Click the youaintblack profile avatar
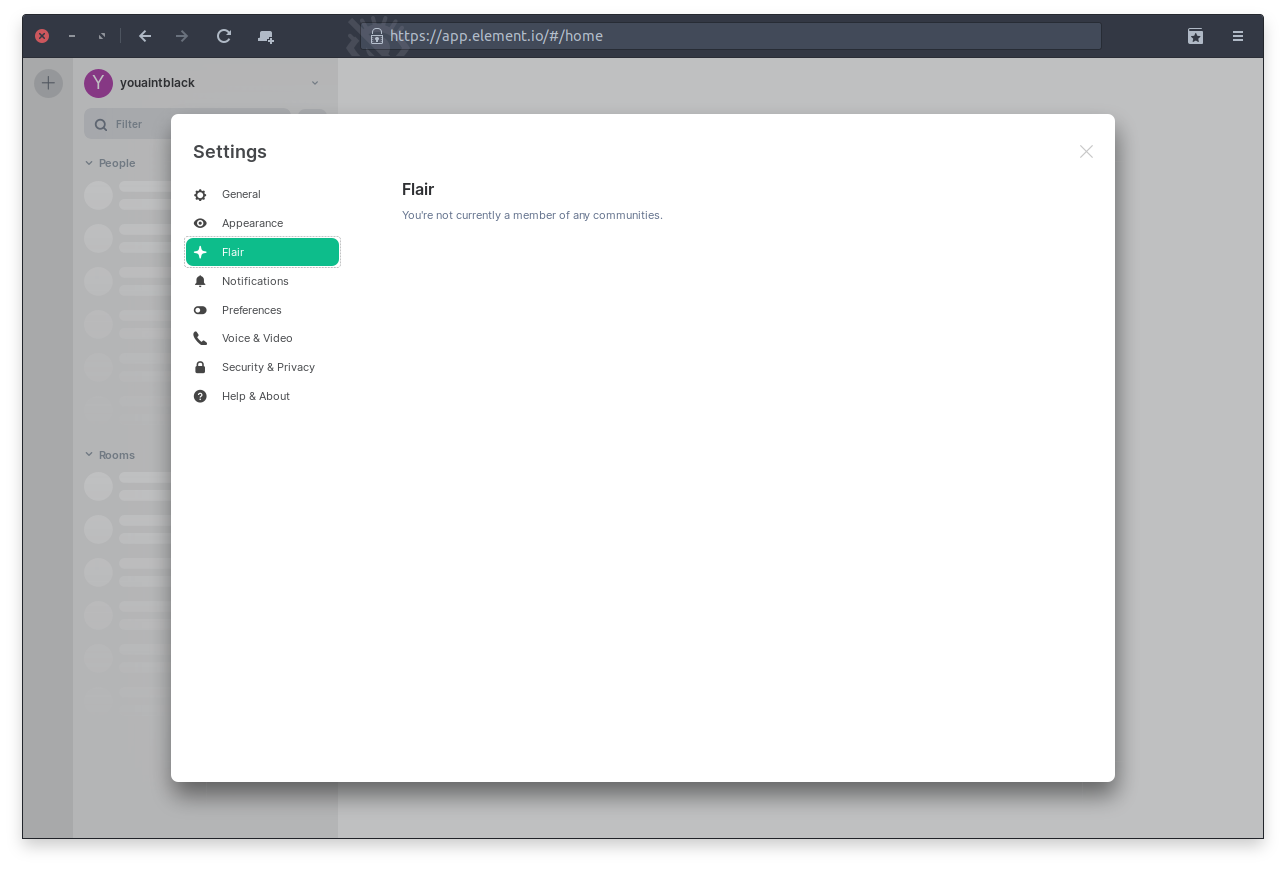The image size is (1286, 869). 98,83
